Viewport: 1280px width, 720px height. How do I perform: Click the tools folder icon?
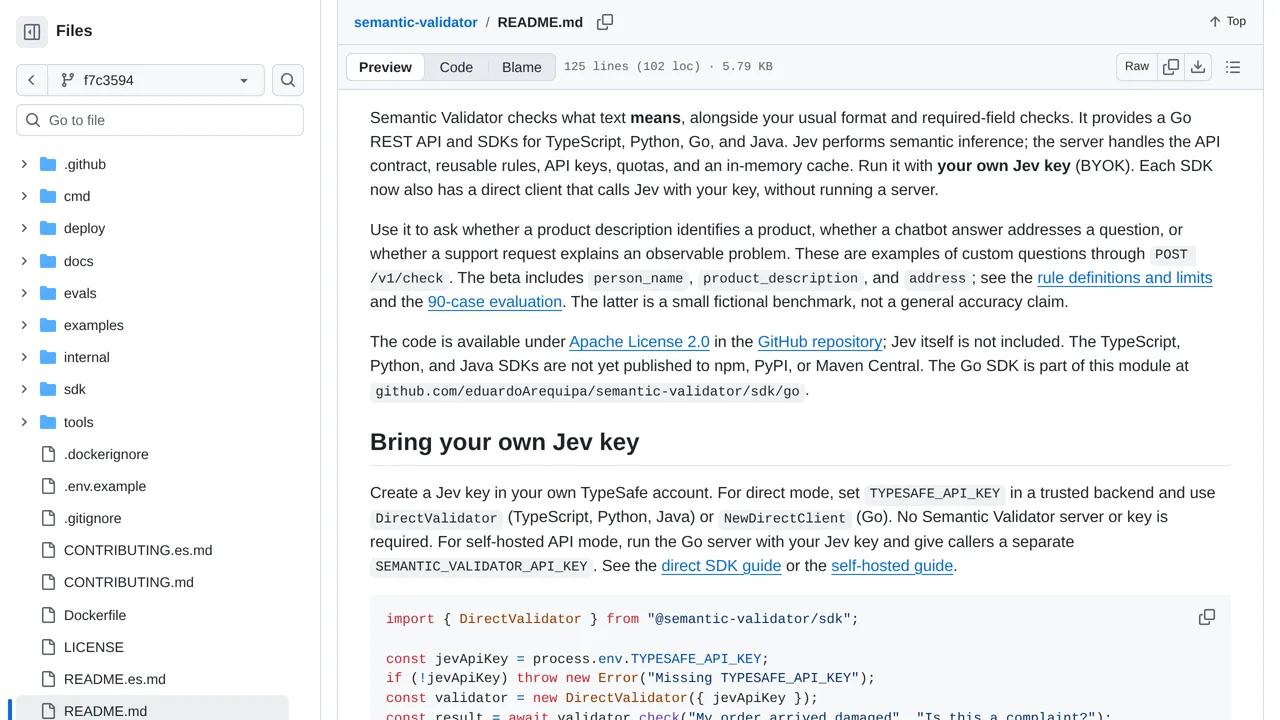click(48, 422)
